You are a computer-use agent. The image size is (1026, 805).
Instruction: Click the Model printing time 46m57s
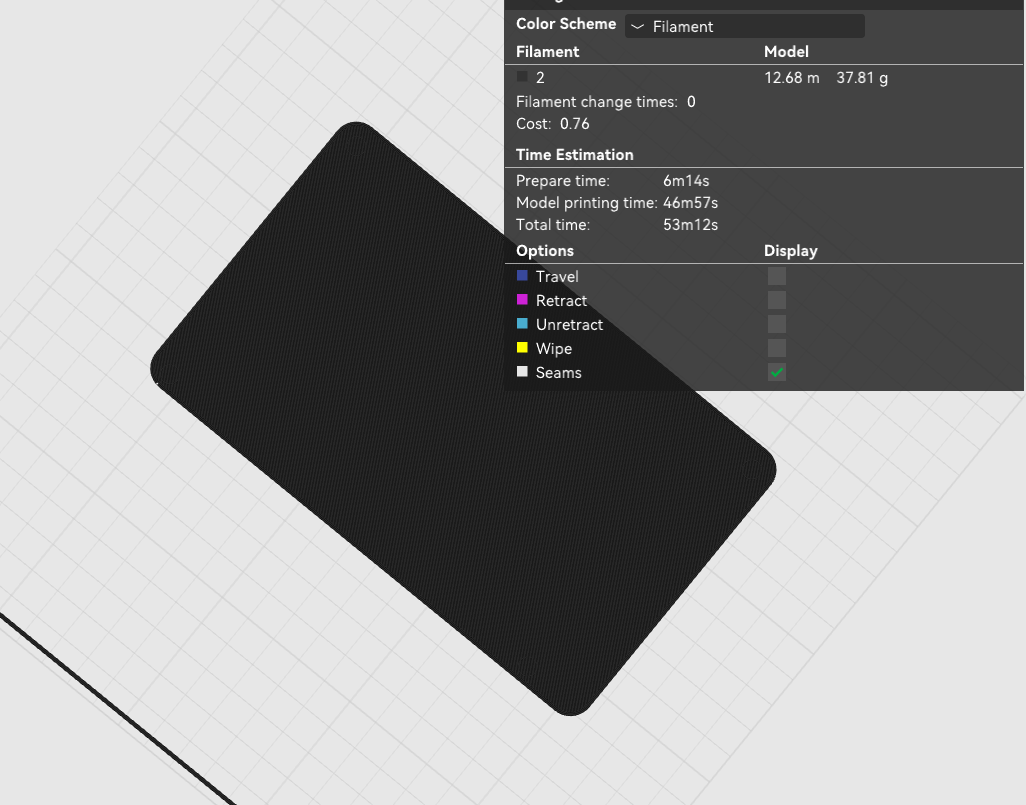[690, 203]
